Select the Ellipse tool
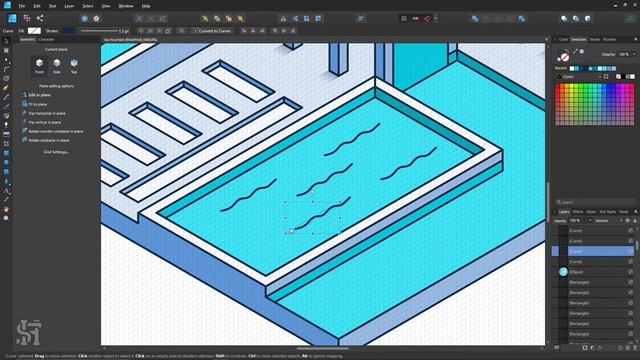Screen dimensions: 640x360 pyautogui.click(x=6, y=162)
